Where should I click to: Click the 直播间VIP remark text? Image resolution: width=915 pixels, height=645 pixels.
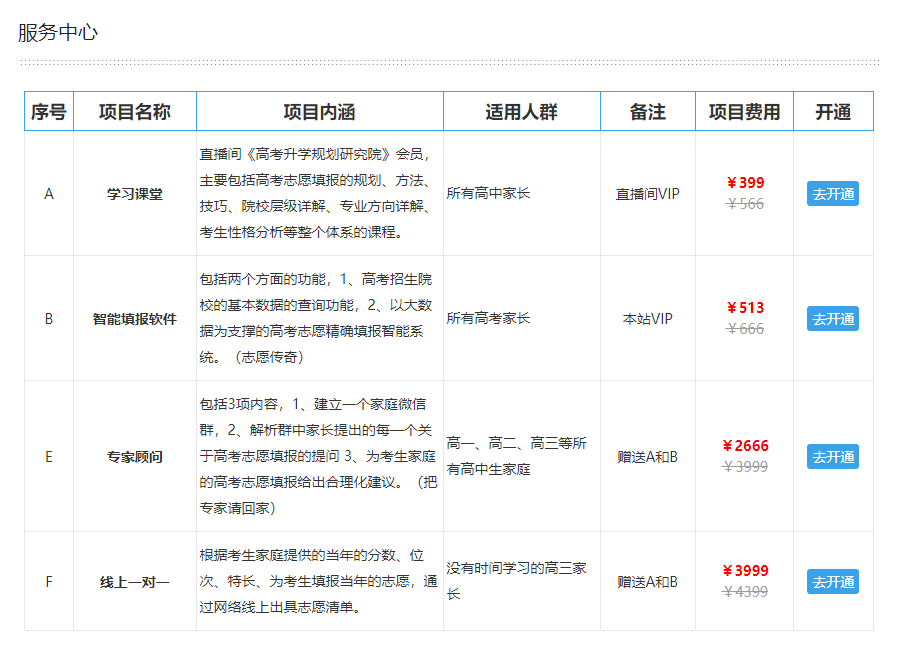(x=648, y=194)
